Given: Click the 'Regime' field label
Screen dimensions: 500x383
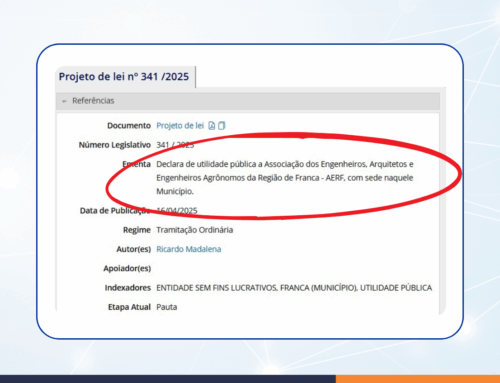Looking at the screenshot, I should click(137, 230).
